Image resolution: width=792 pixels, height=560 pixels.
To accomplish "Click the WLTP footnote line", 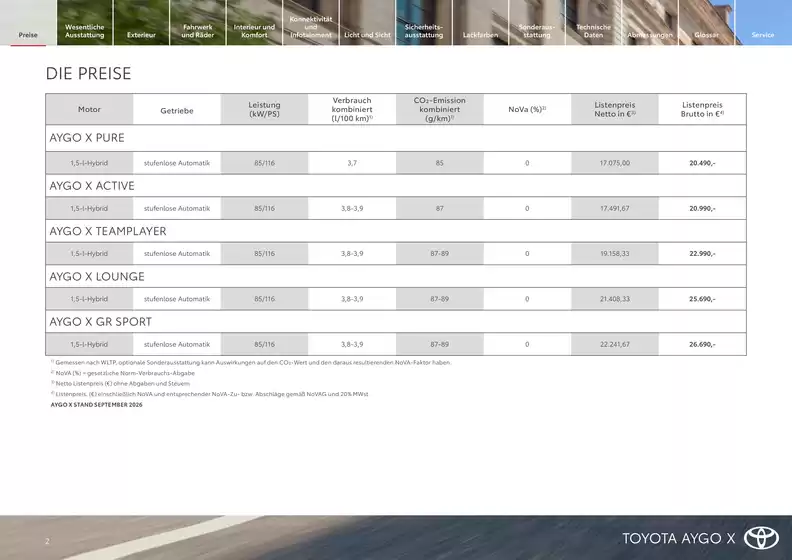I will click(x=251, y=363).
